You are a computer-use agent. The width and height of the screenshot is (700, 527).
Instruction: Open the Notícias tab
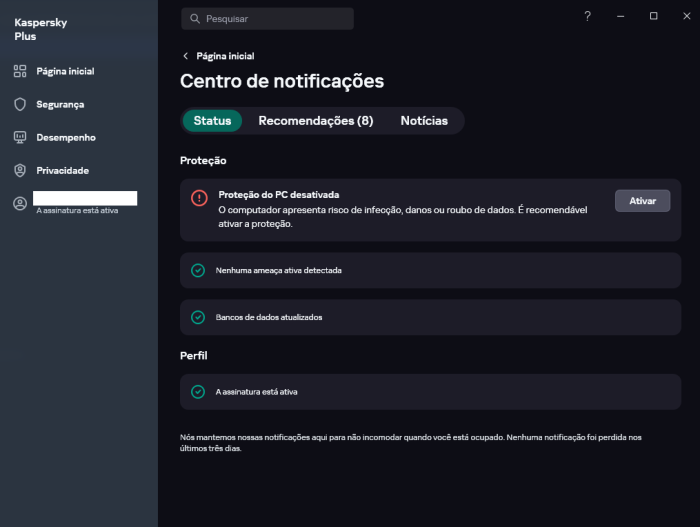(x=424, y=121)
